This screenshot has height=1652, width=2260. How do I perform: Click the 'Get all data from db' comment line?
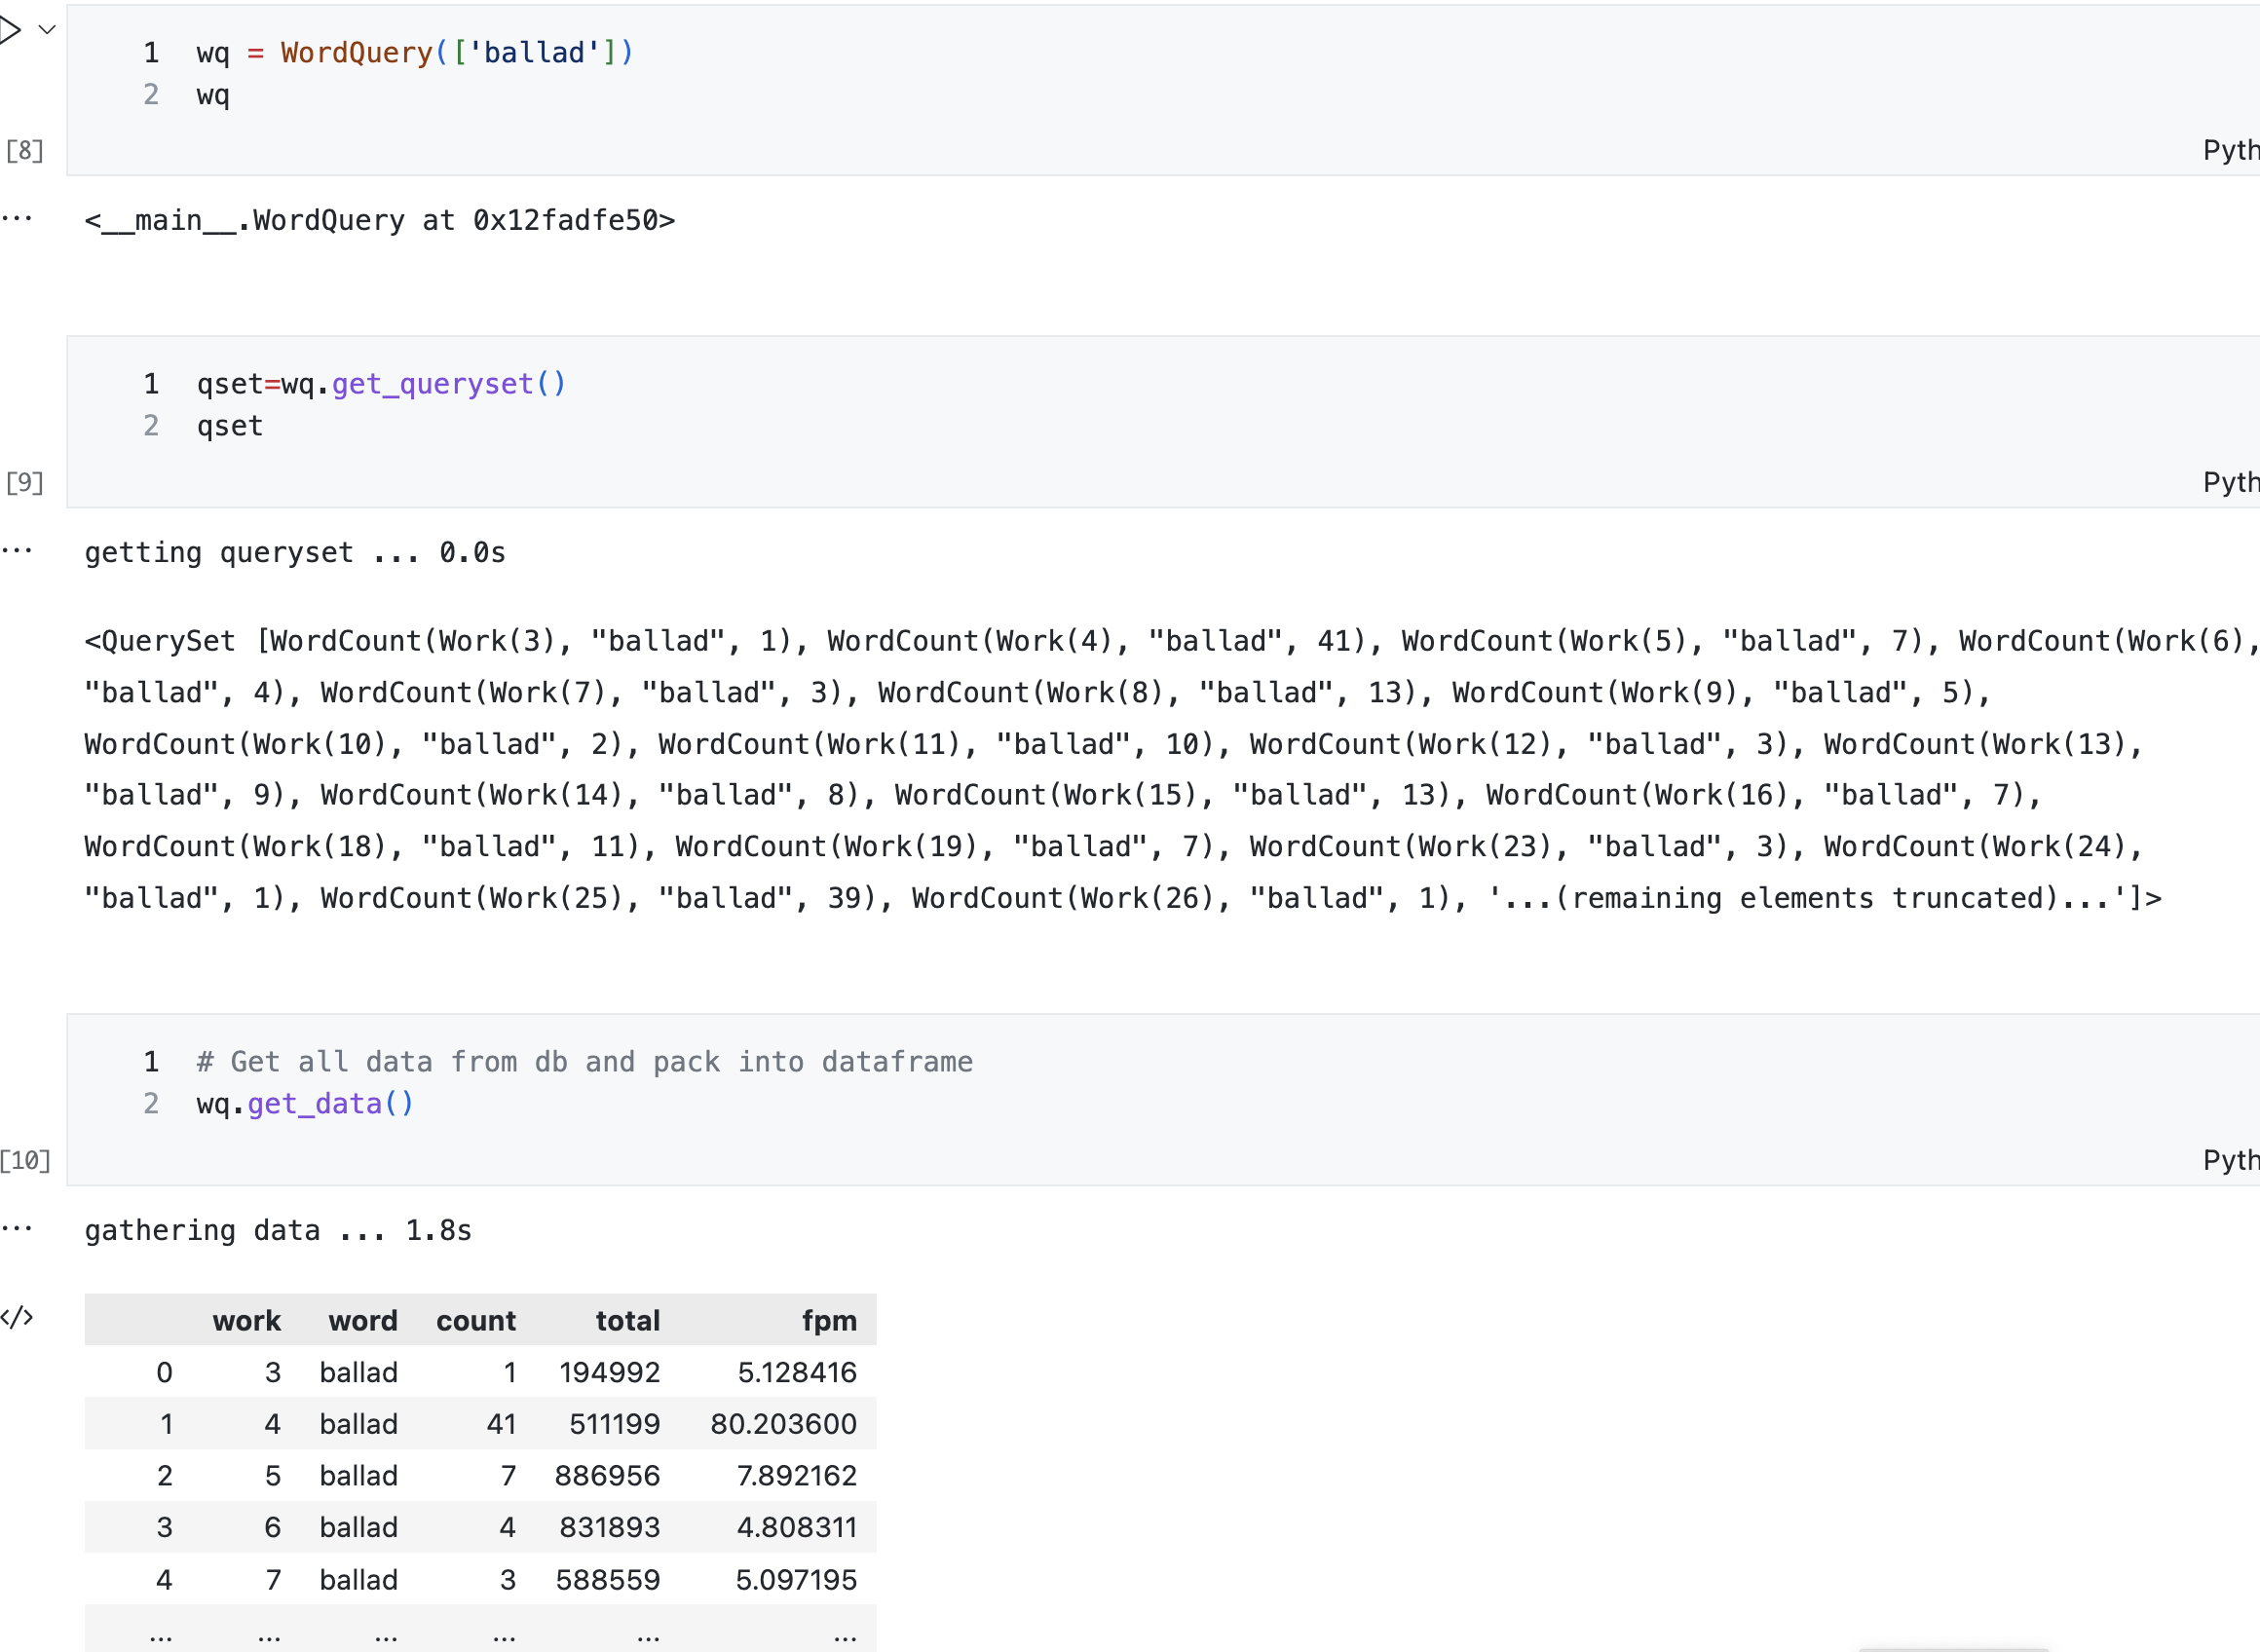point(584,1062)
